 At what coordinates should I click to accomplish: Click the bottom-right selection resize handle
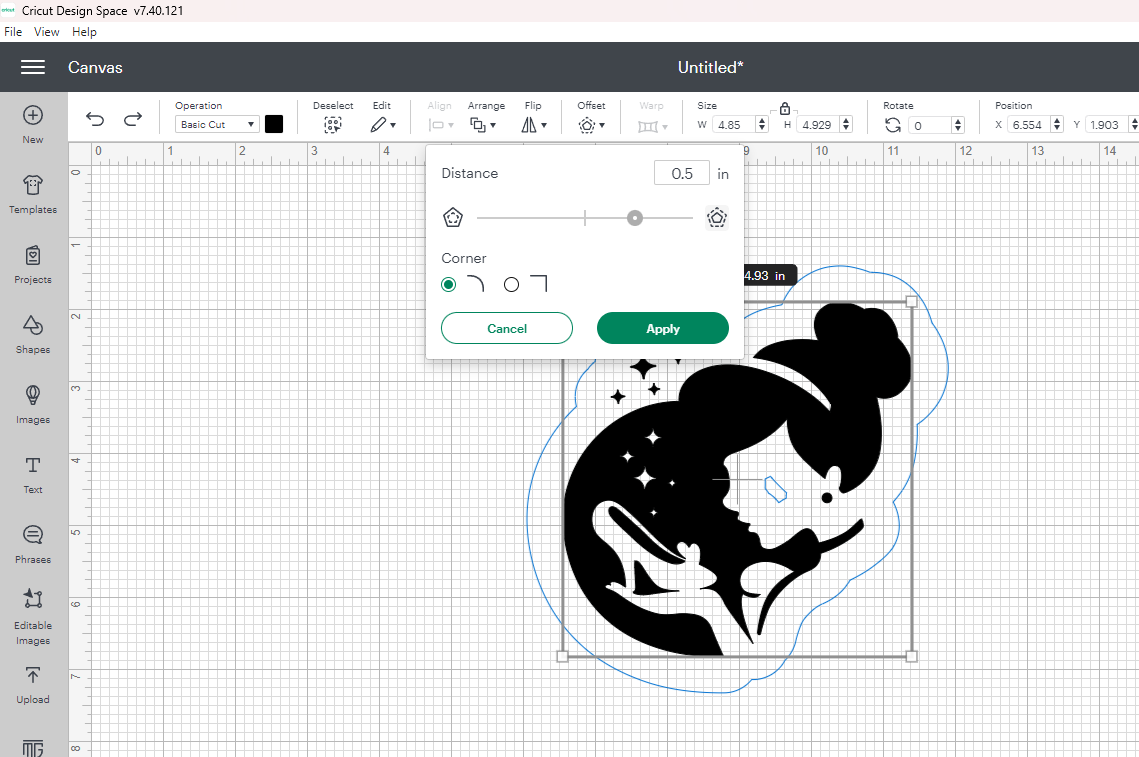tap(912, 657)
